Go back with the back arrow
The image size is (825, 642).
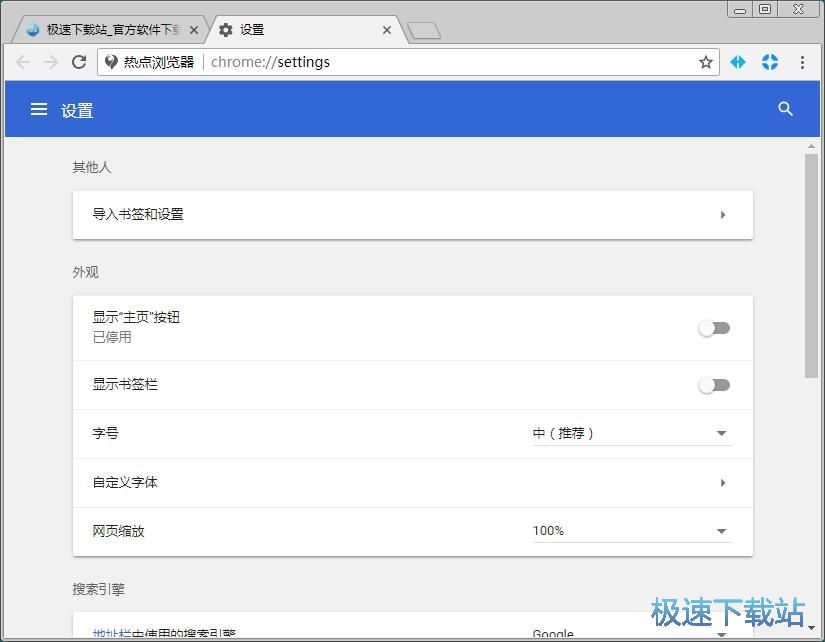click(23, 62)
